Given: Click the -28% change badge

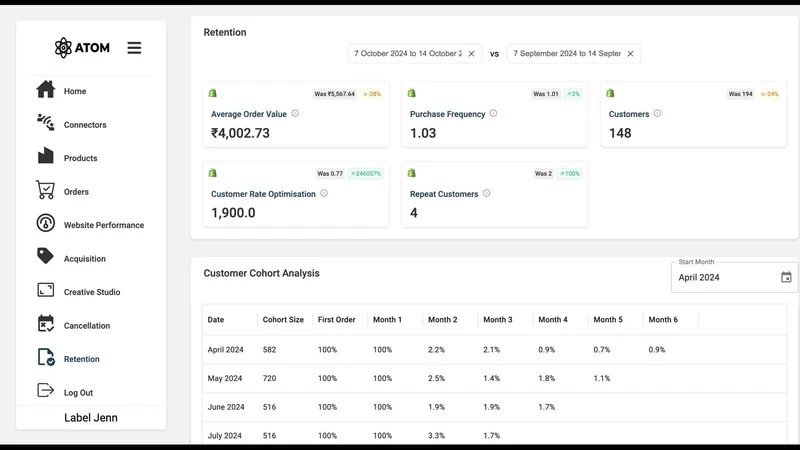Looking at the screenshot, I should coord(372,94).
